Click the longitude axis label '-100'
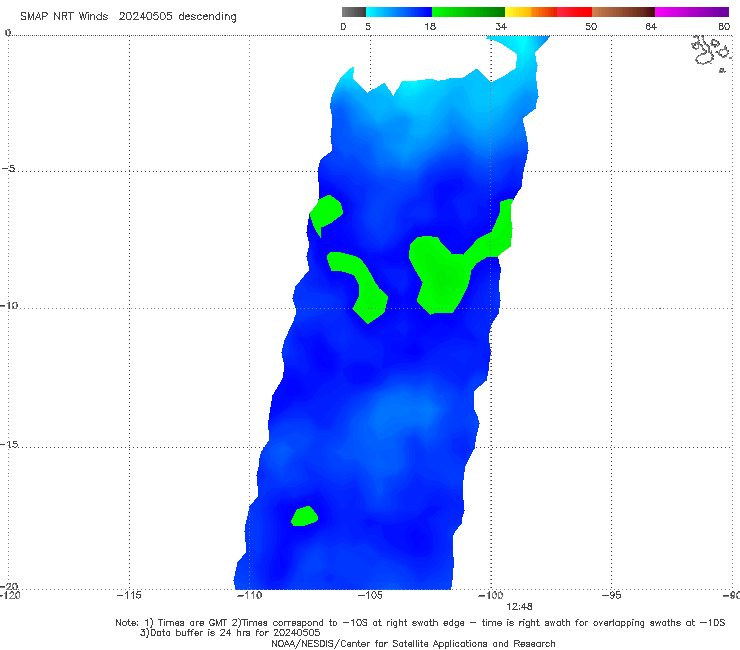This screenshot has width=740, height=650. (490, 595)
